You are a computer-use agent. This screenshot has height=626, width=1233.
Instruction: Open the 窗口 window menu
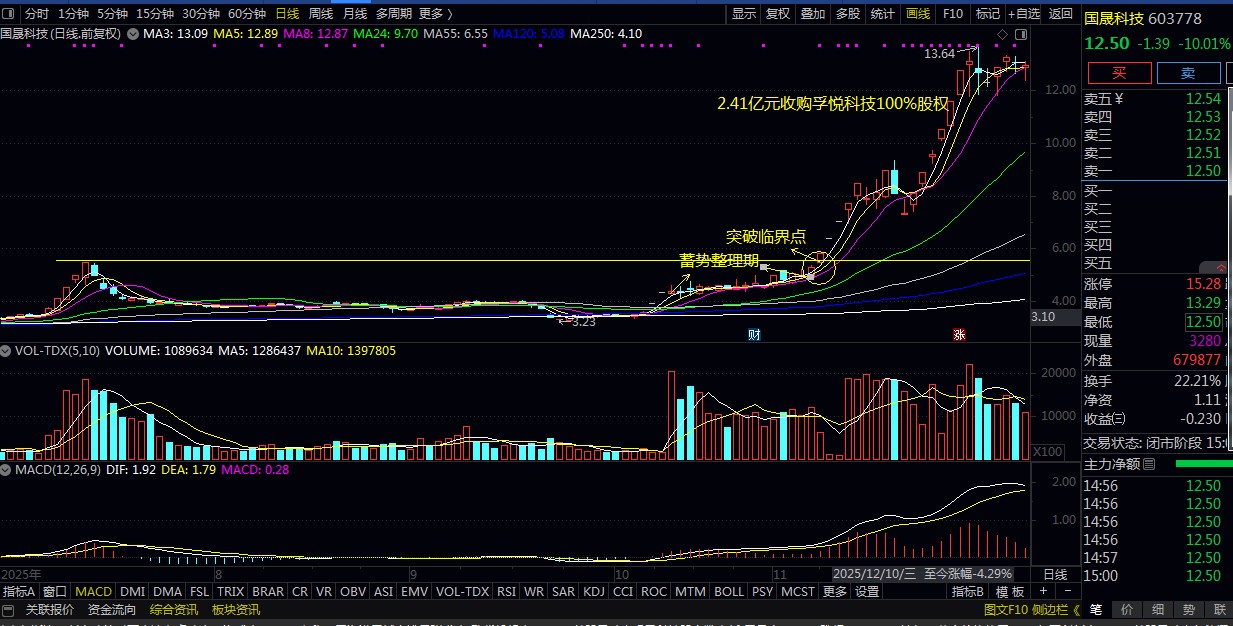point(55,592)
